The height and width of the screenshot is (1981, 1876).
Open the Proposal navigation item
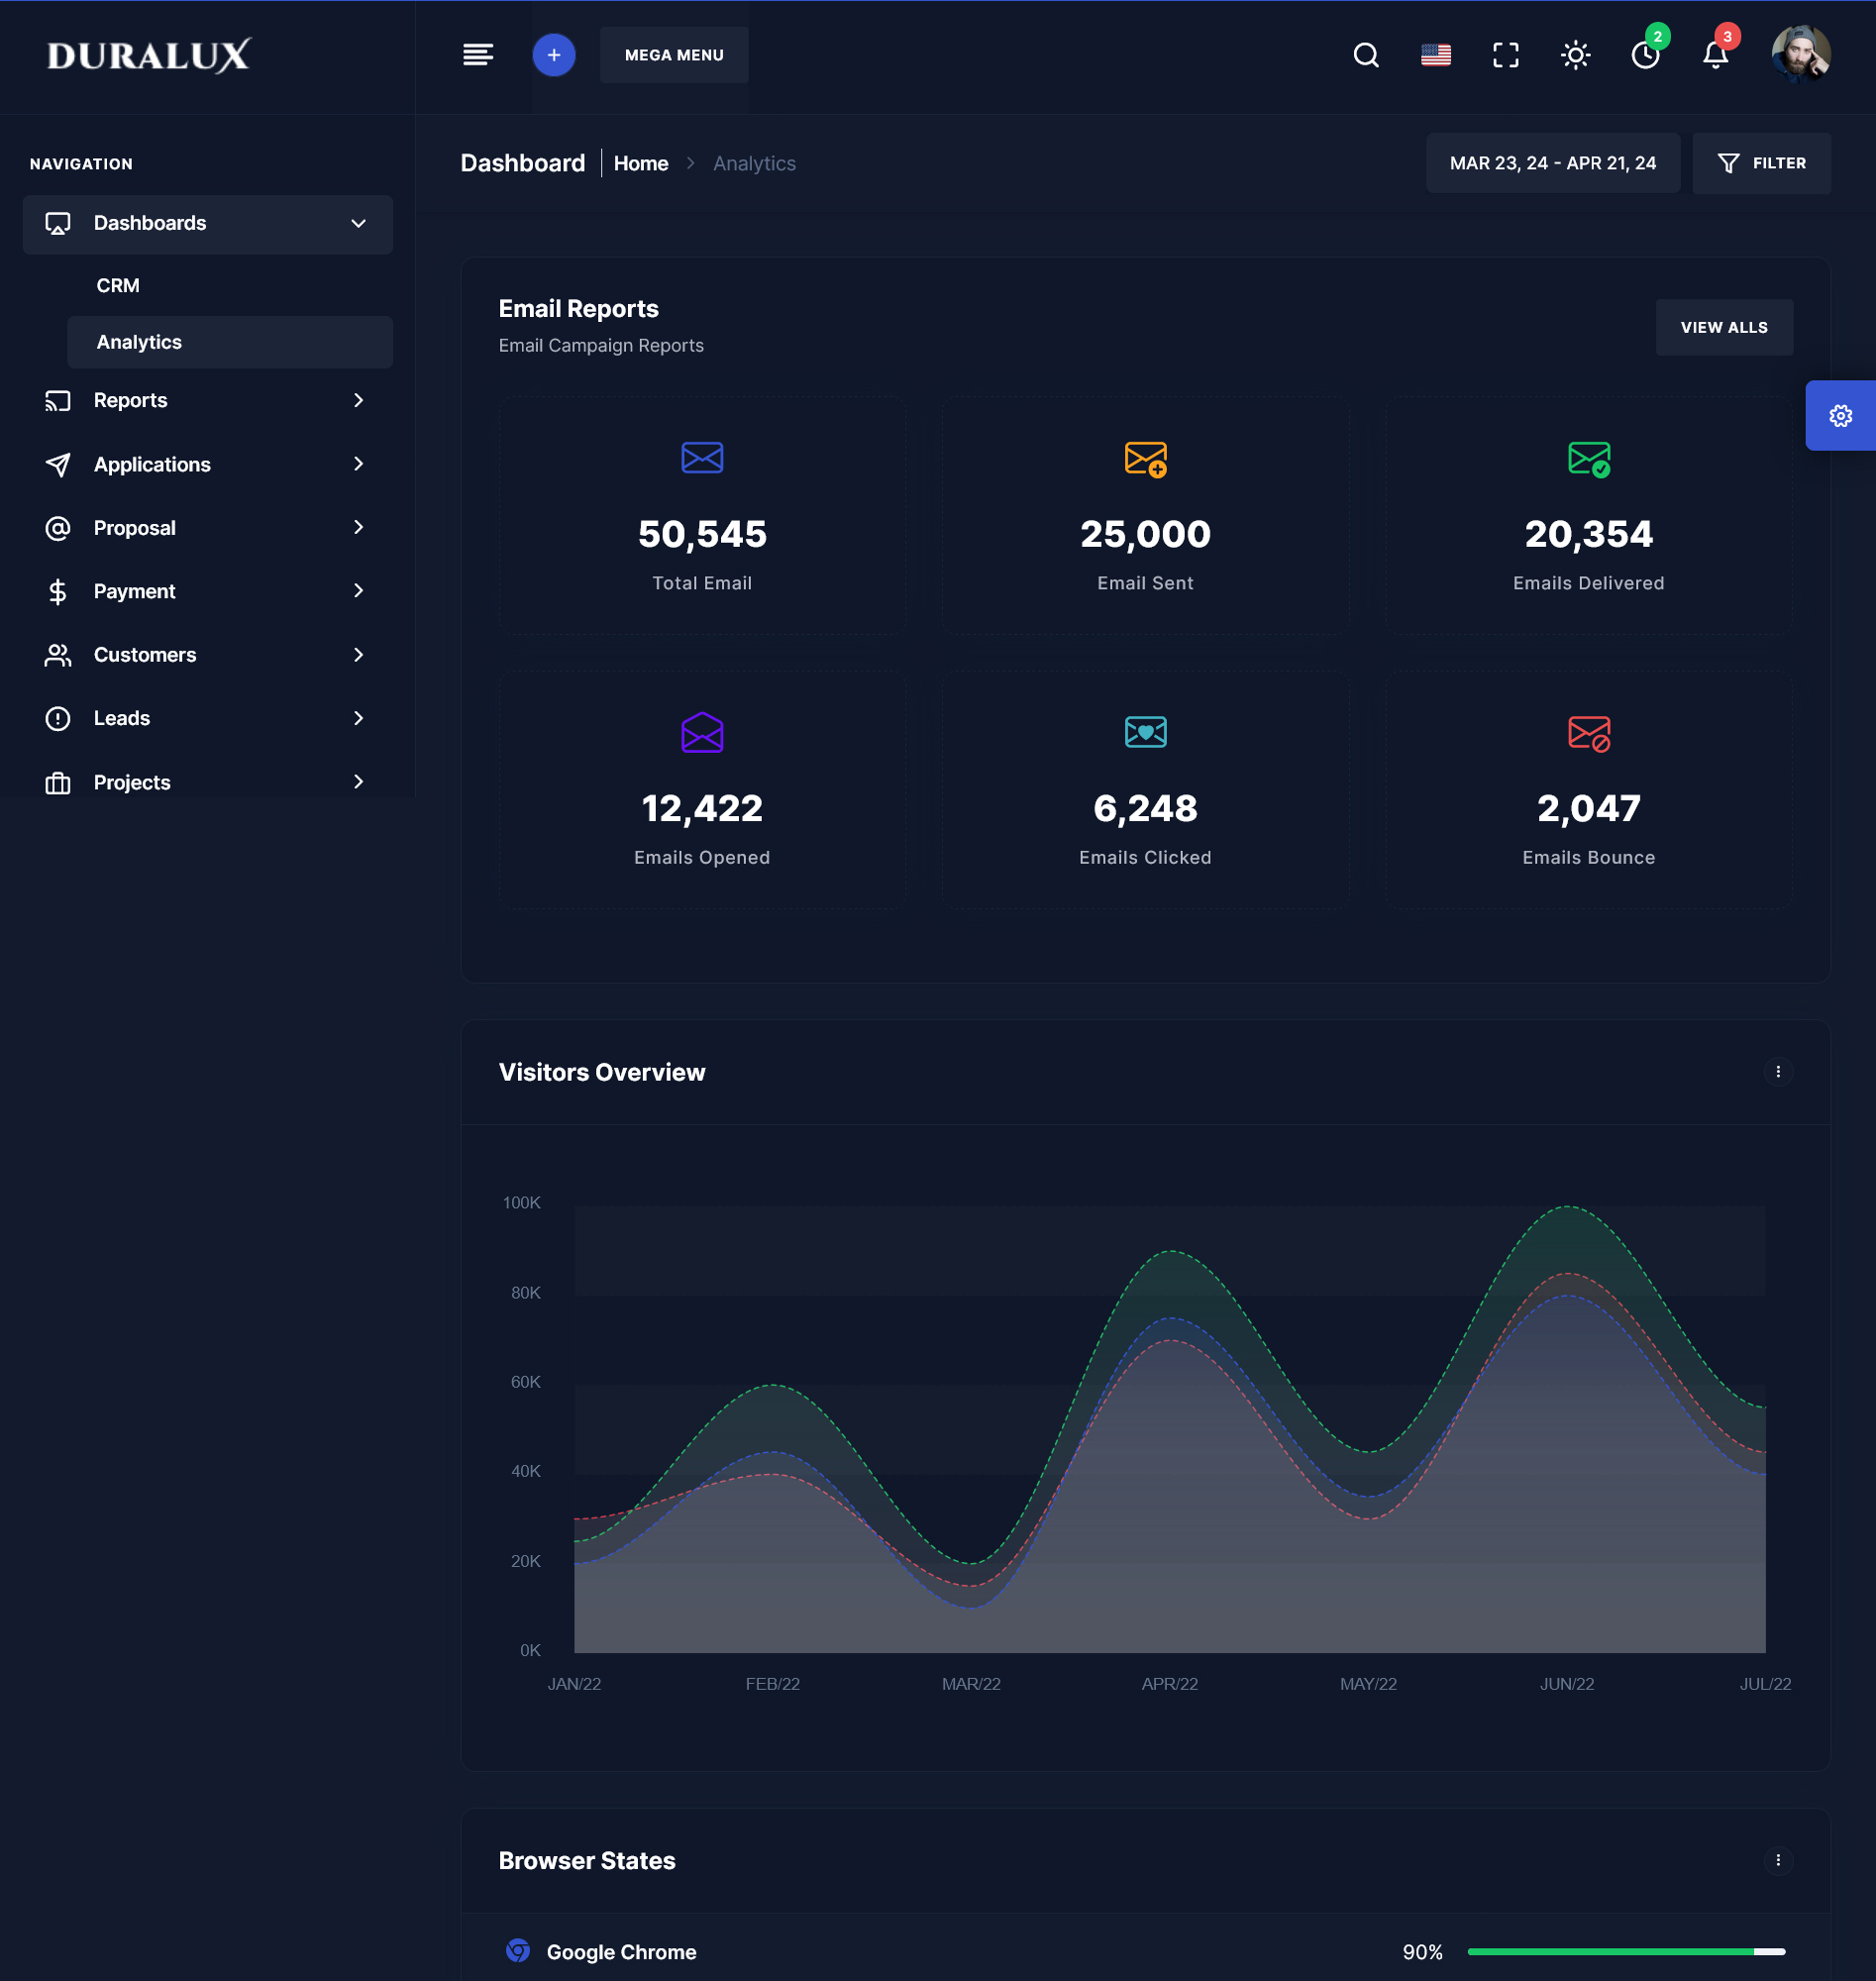(x=208, y=528)
